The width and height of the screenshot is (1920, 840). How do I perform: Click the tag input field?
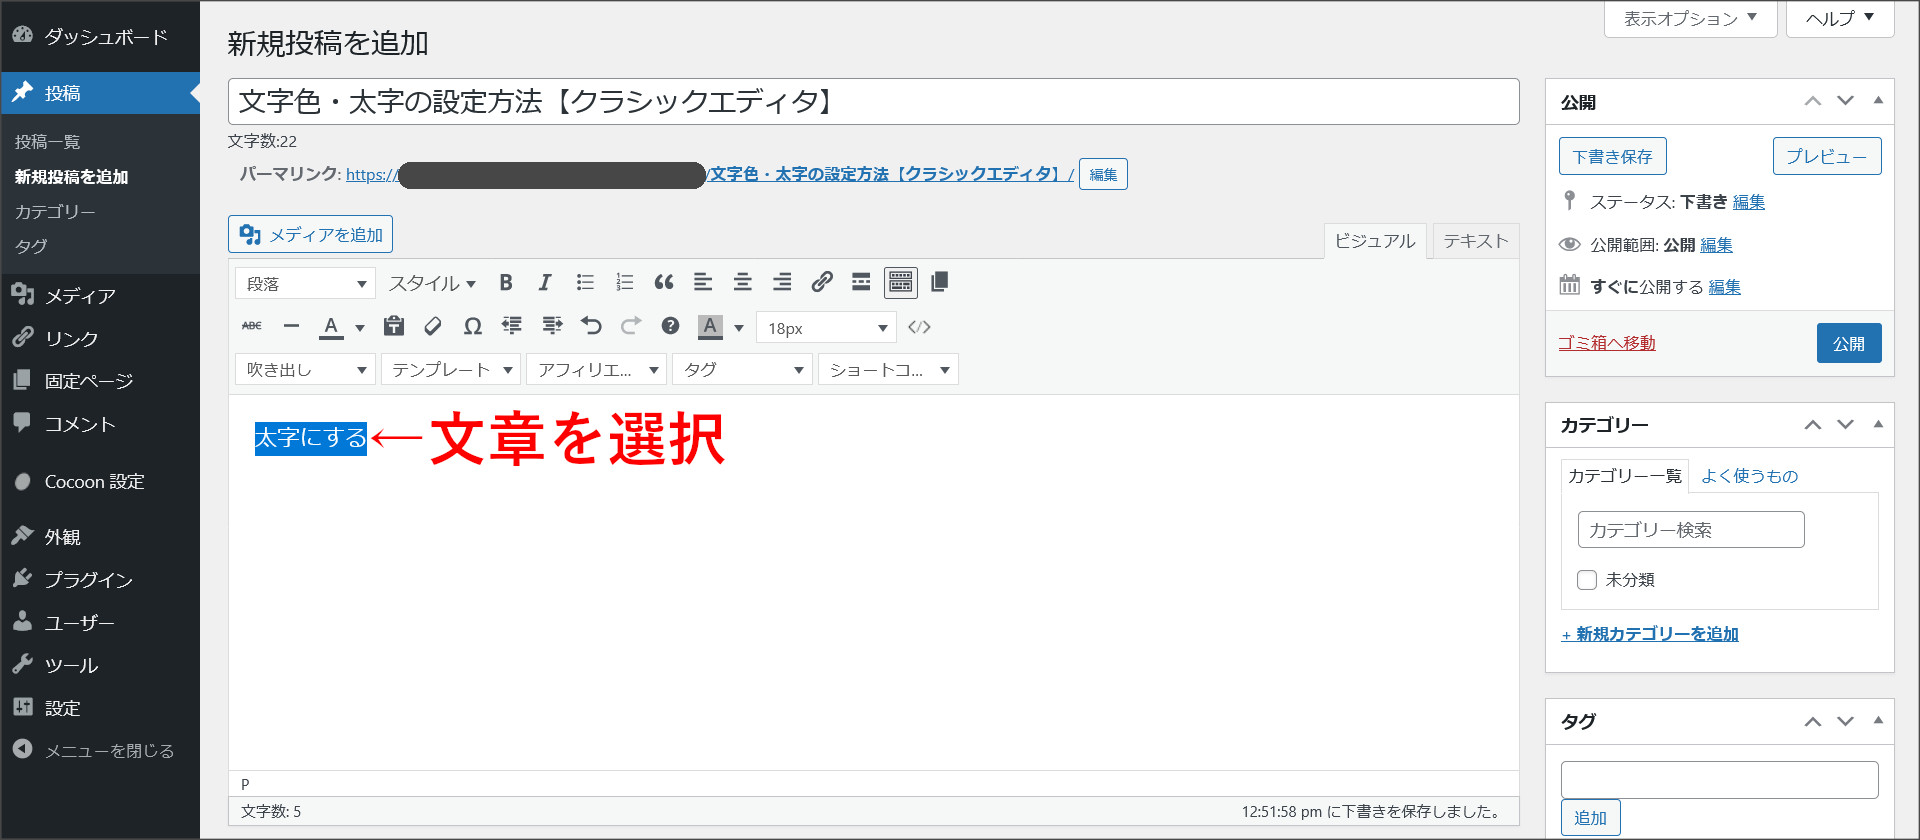[x=1720, y=780]
